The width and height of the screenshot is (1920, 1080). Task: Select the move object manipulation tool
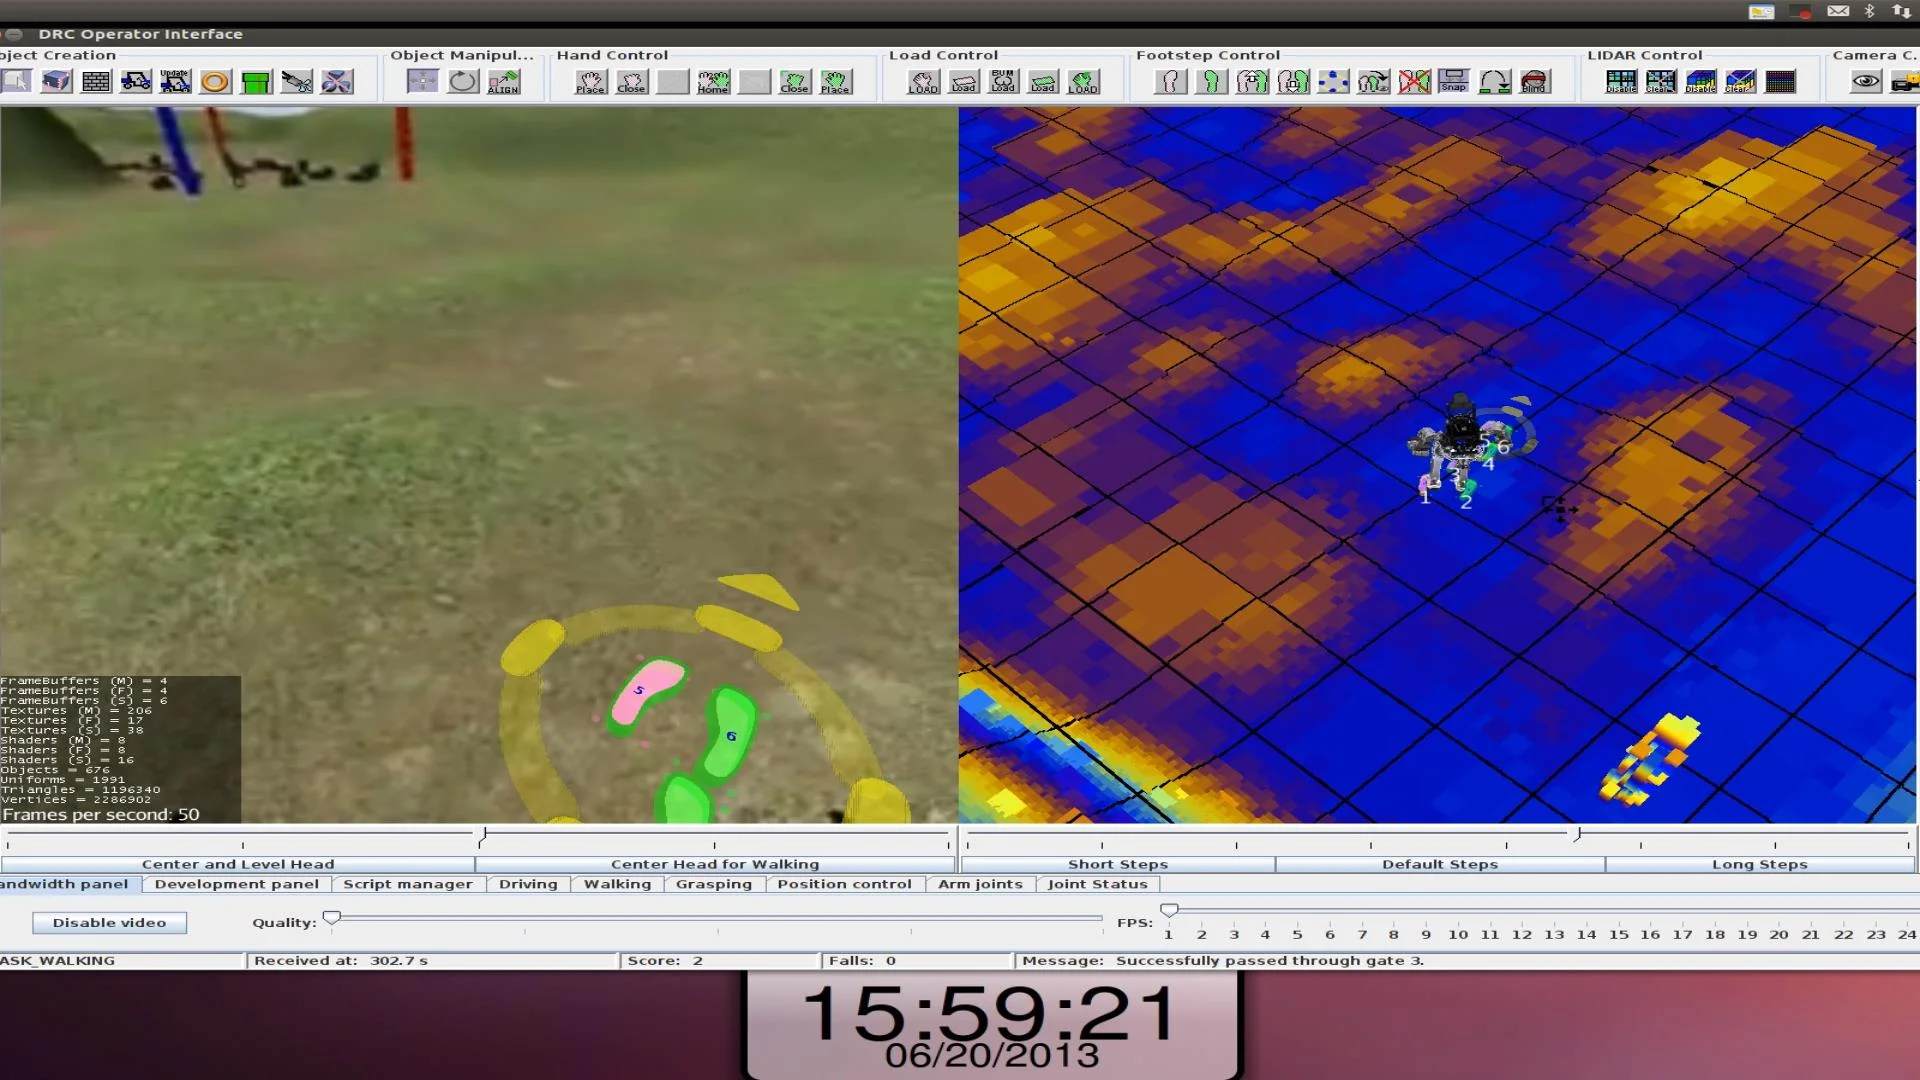tap(423, 81)
